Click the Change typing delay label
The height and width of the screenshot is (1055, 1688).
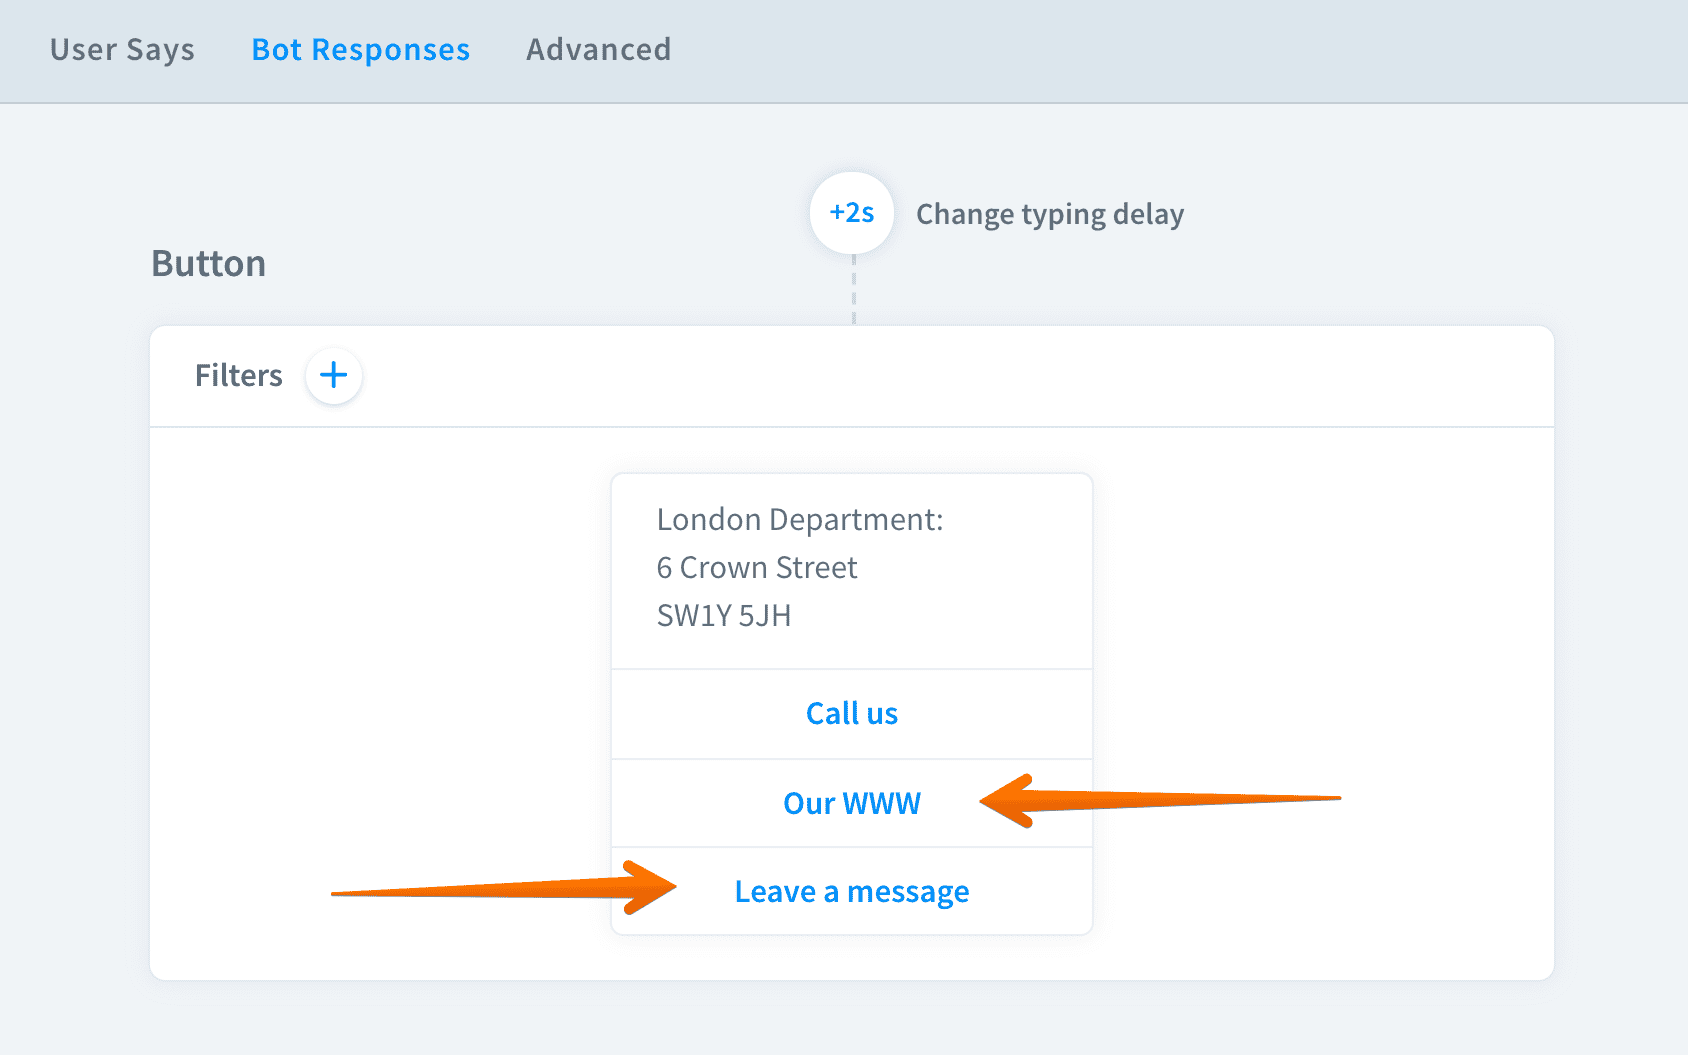click(1049, 214)
